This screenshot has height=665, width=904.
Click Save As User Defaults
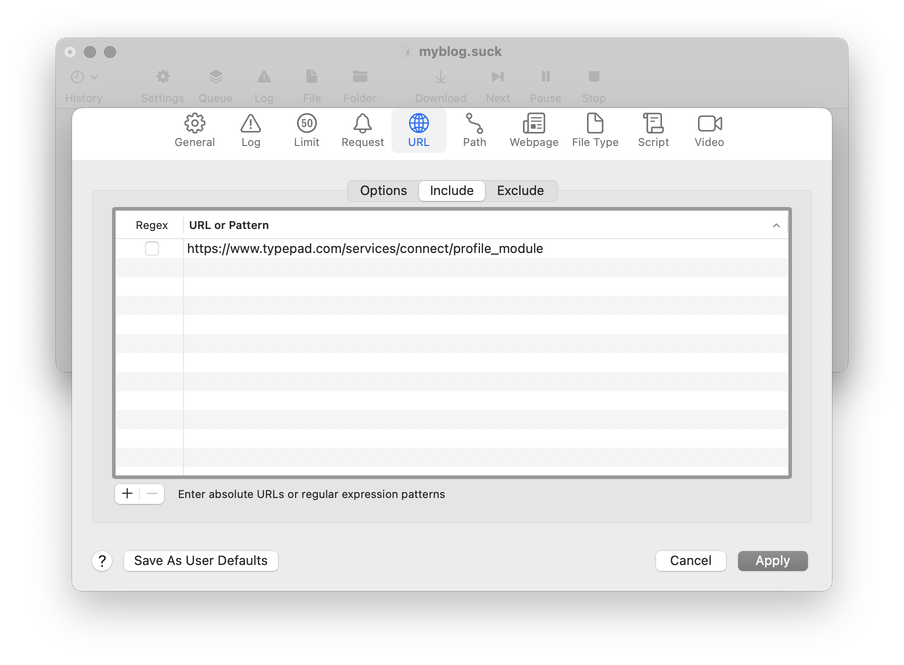[201, 561]
